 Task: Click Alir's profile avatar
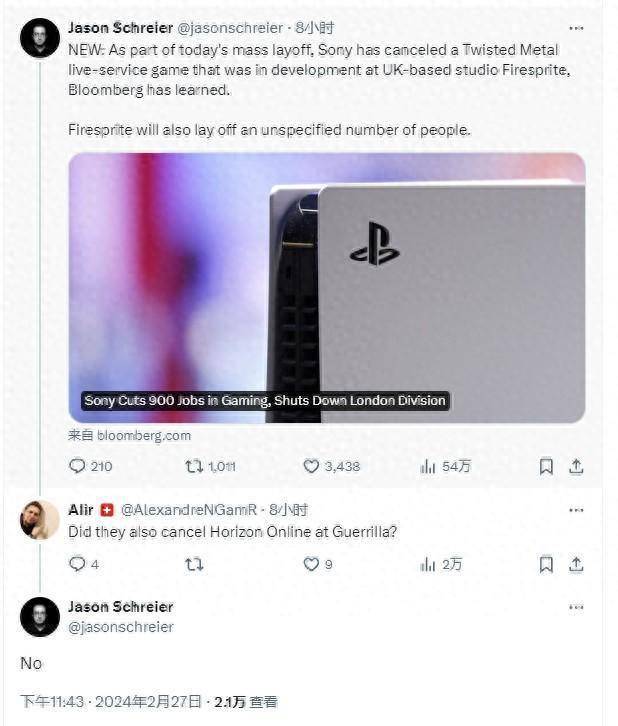[x=40, y=519]
